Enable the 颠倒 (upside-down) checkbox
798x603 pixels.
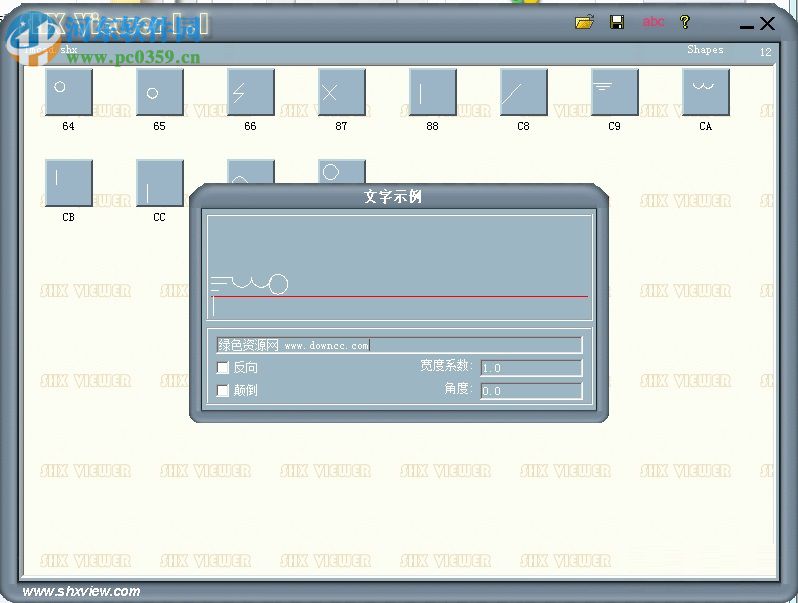pos(222,390)
